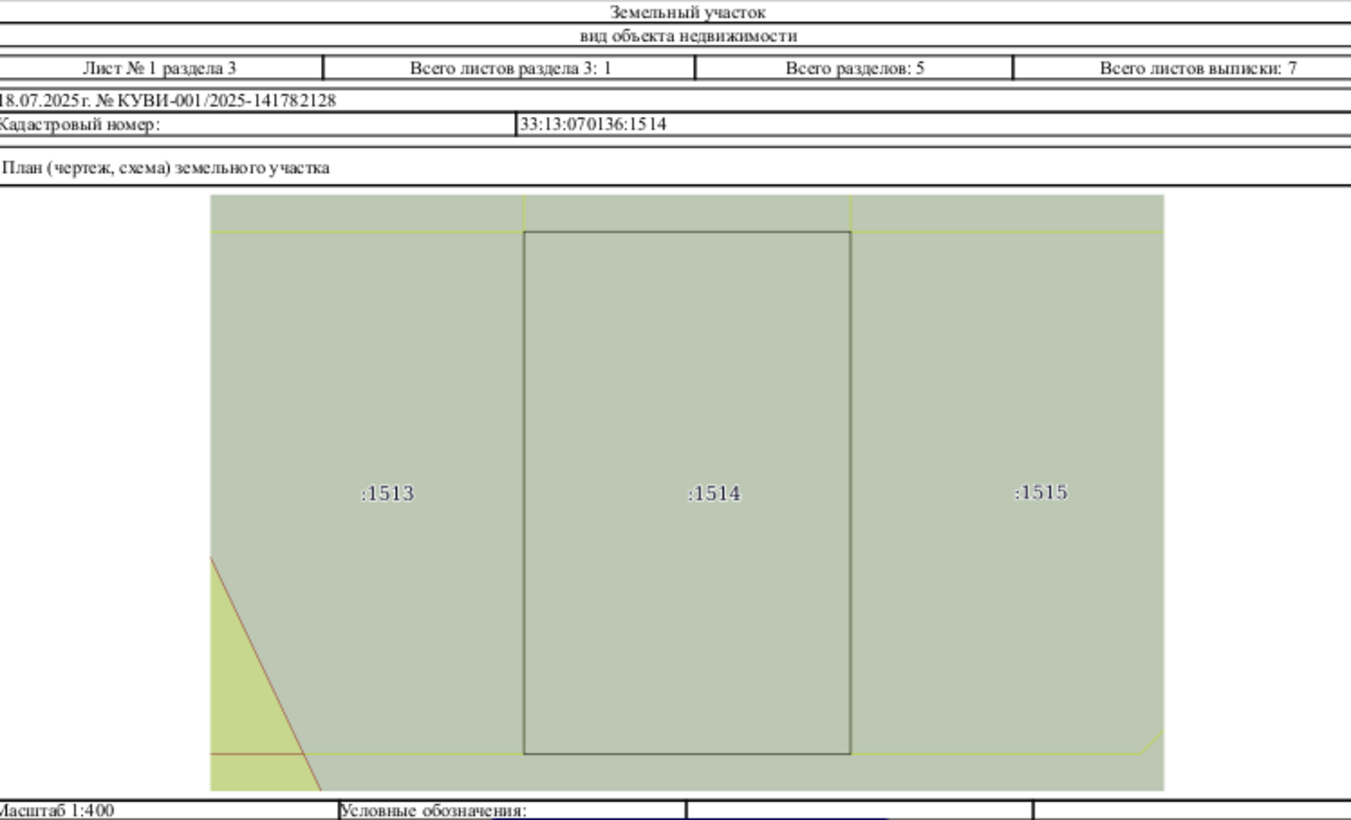Click the top edge of parcel 1514 outline
The image size is (1351, 820).
pyautogui.click(x=687, y=232)
